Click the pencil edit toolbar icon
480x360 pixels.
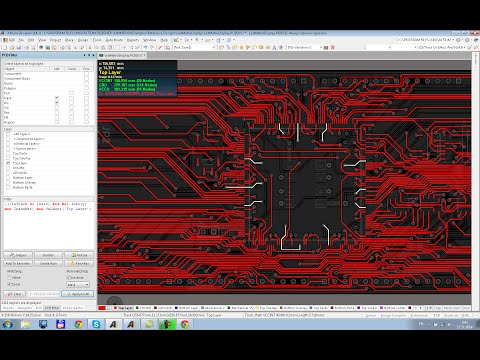tap(160, 48)
